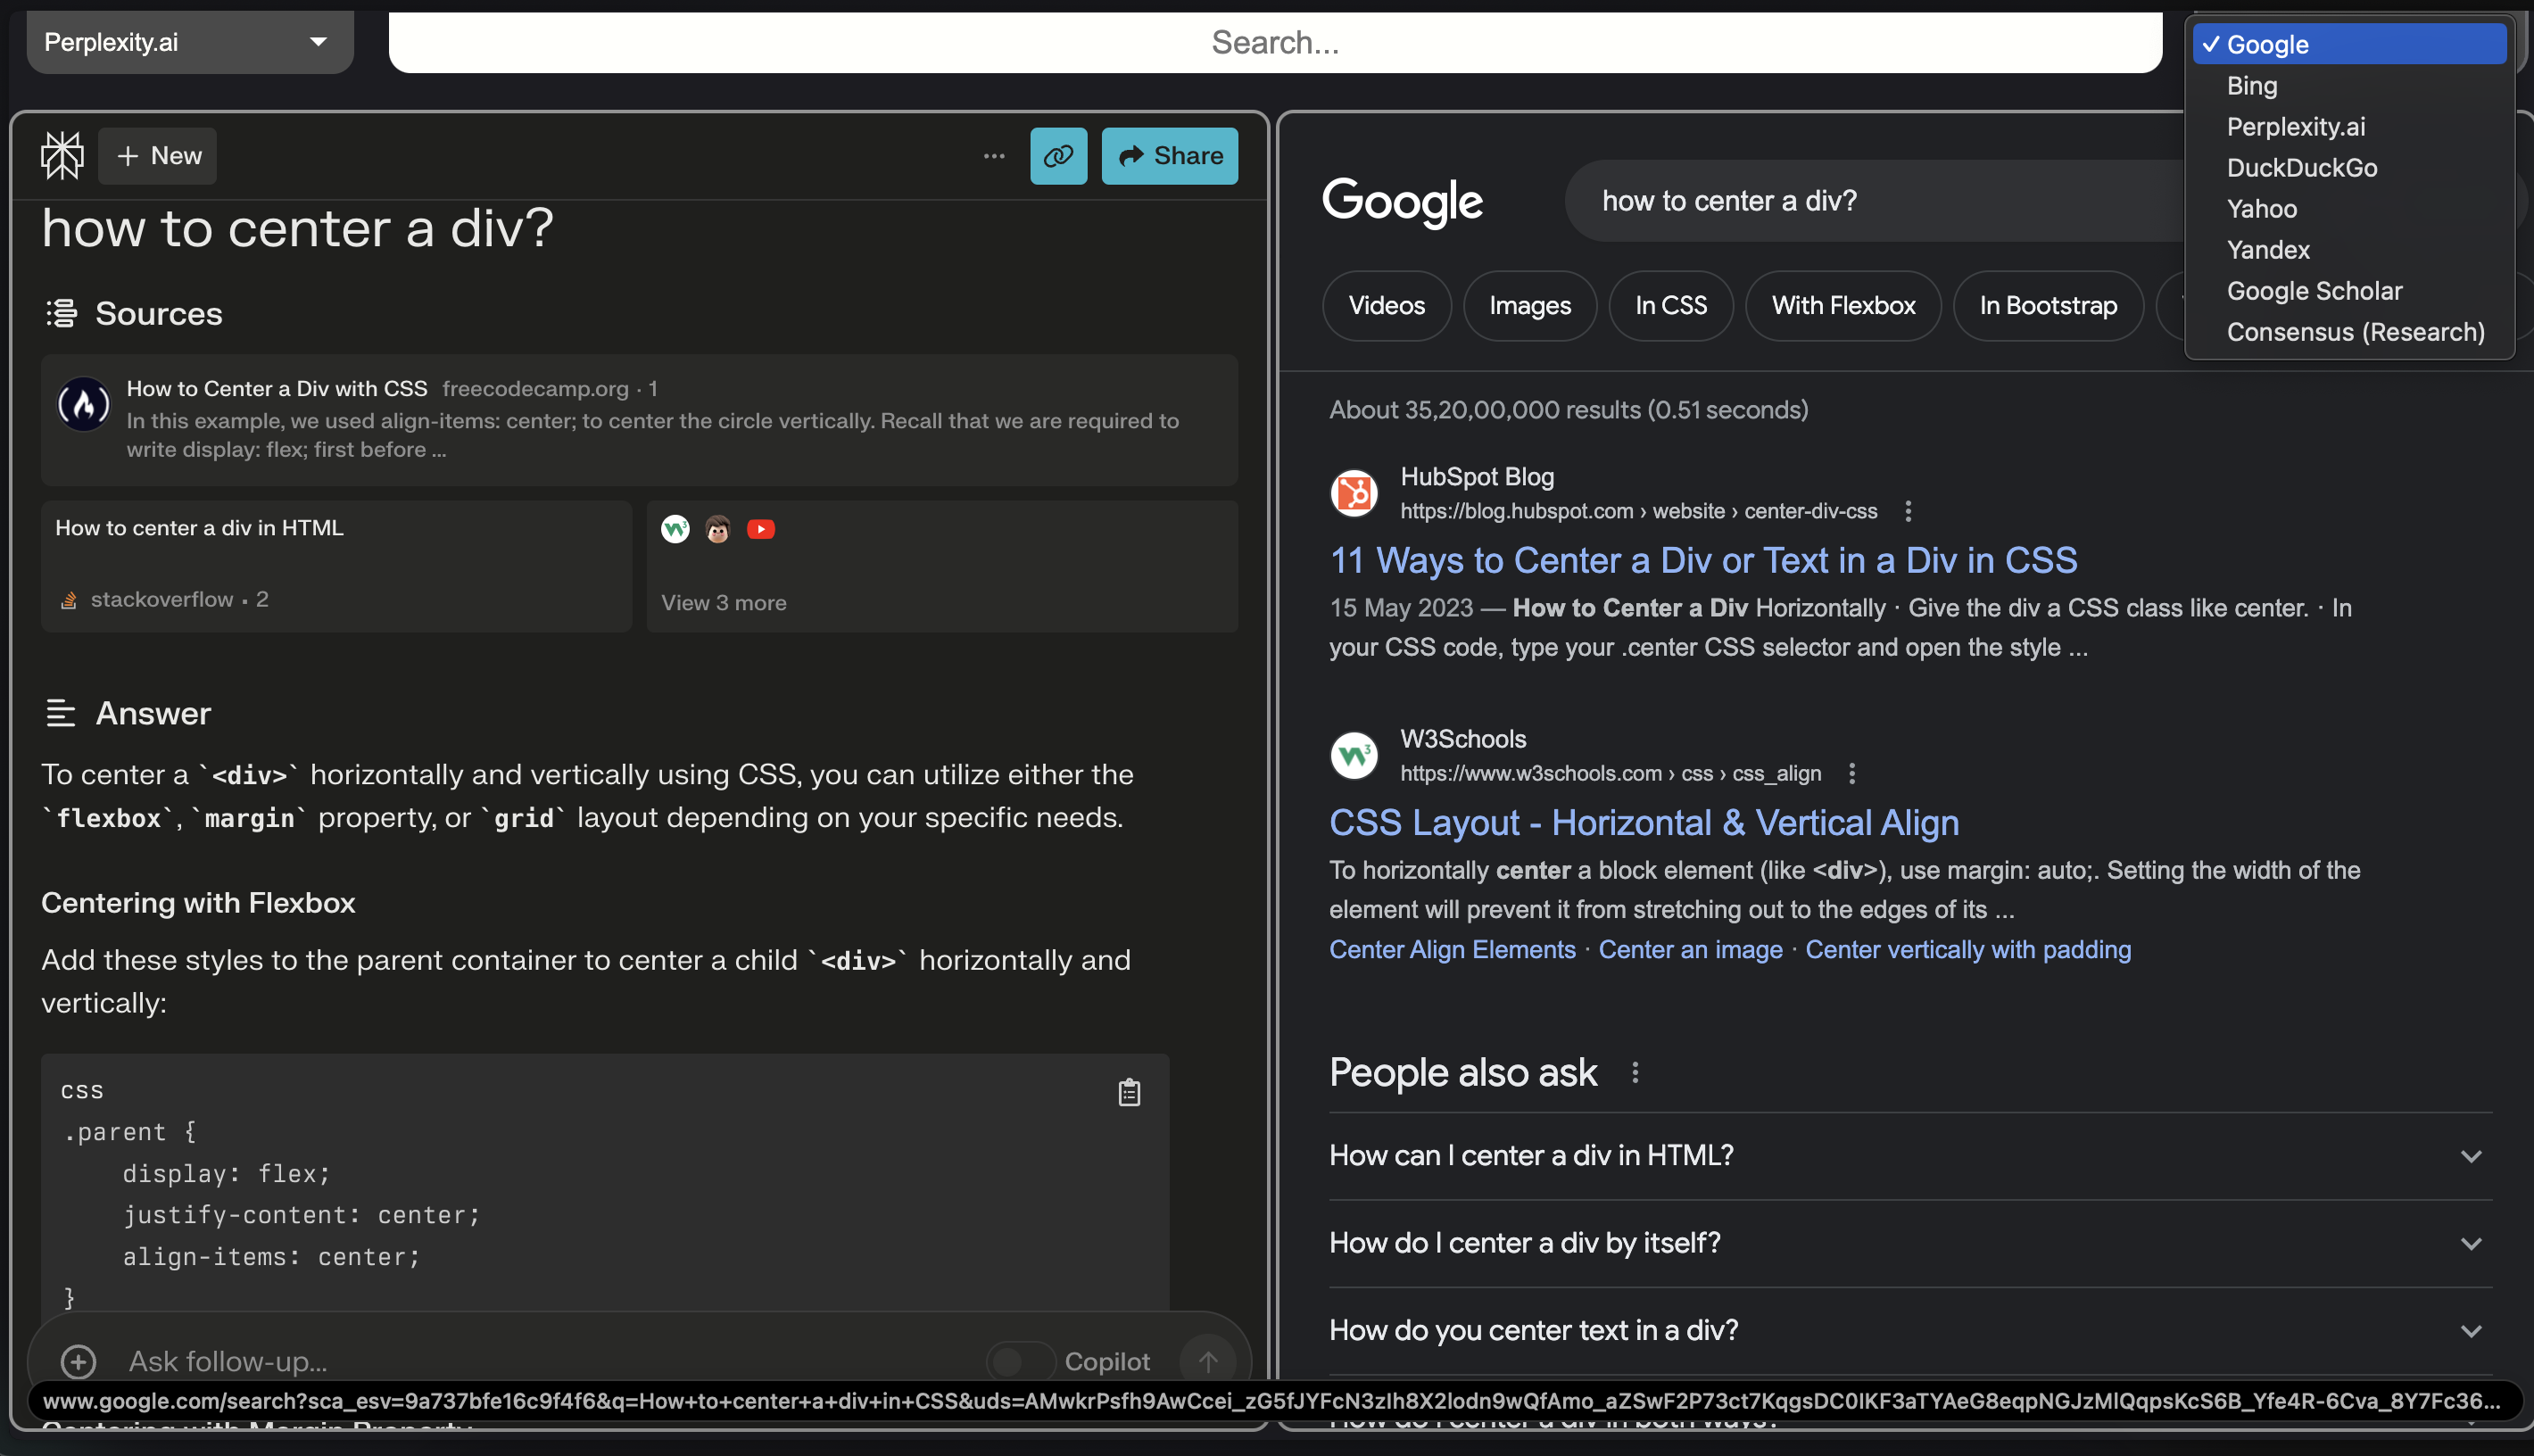This screenshot has height=1456, width=2534.
Task: Click the HubSpot Blog favicon
Action: [1354, 493]
